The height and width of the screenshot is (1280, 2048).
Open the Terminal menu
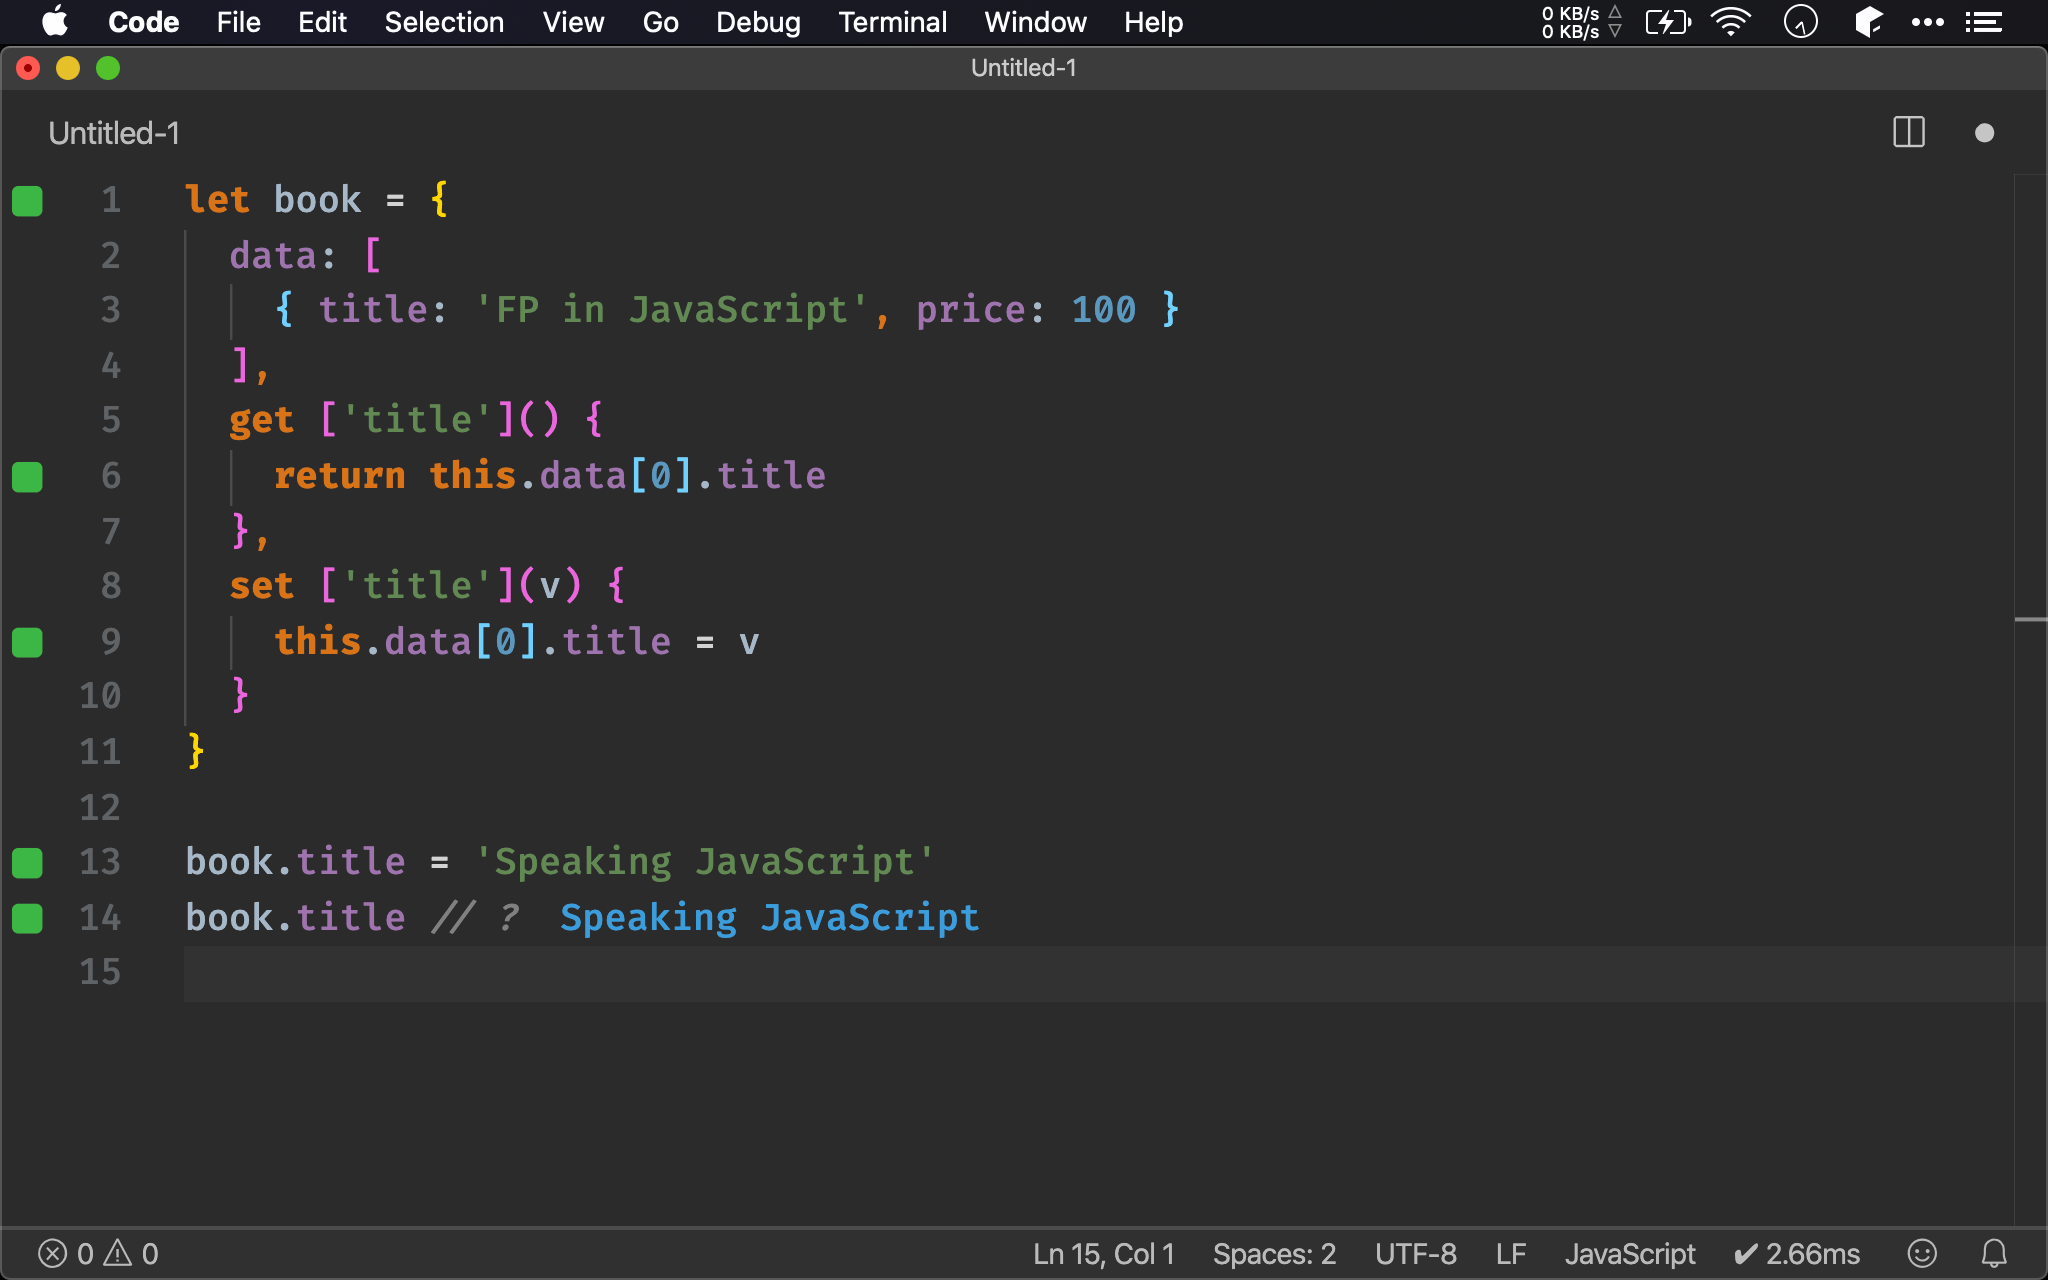(x=892, y=22)
